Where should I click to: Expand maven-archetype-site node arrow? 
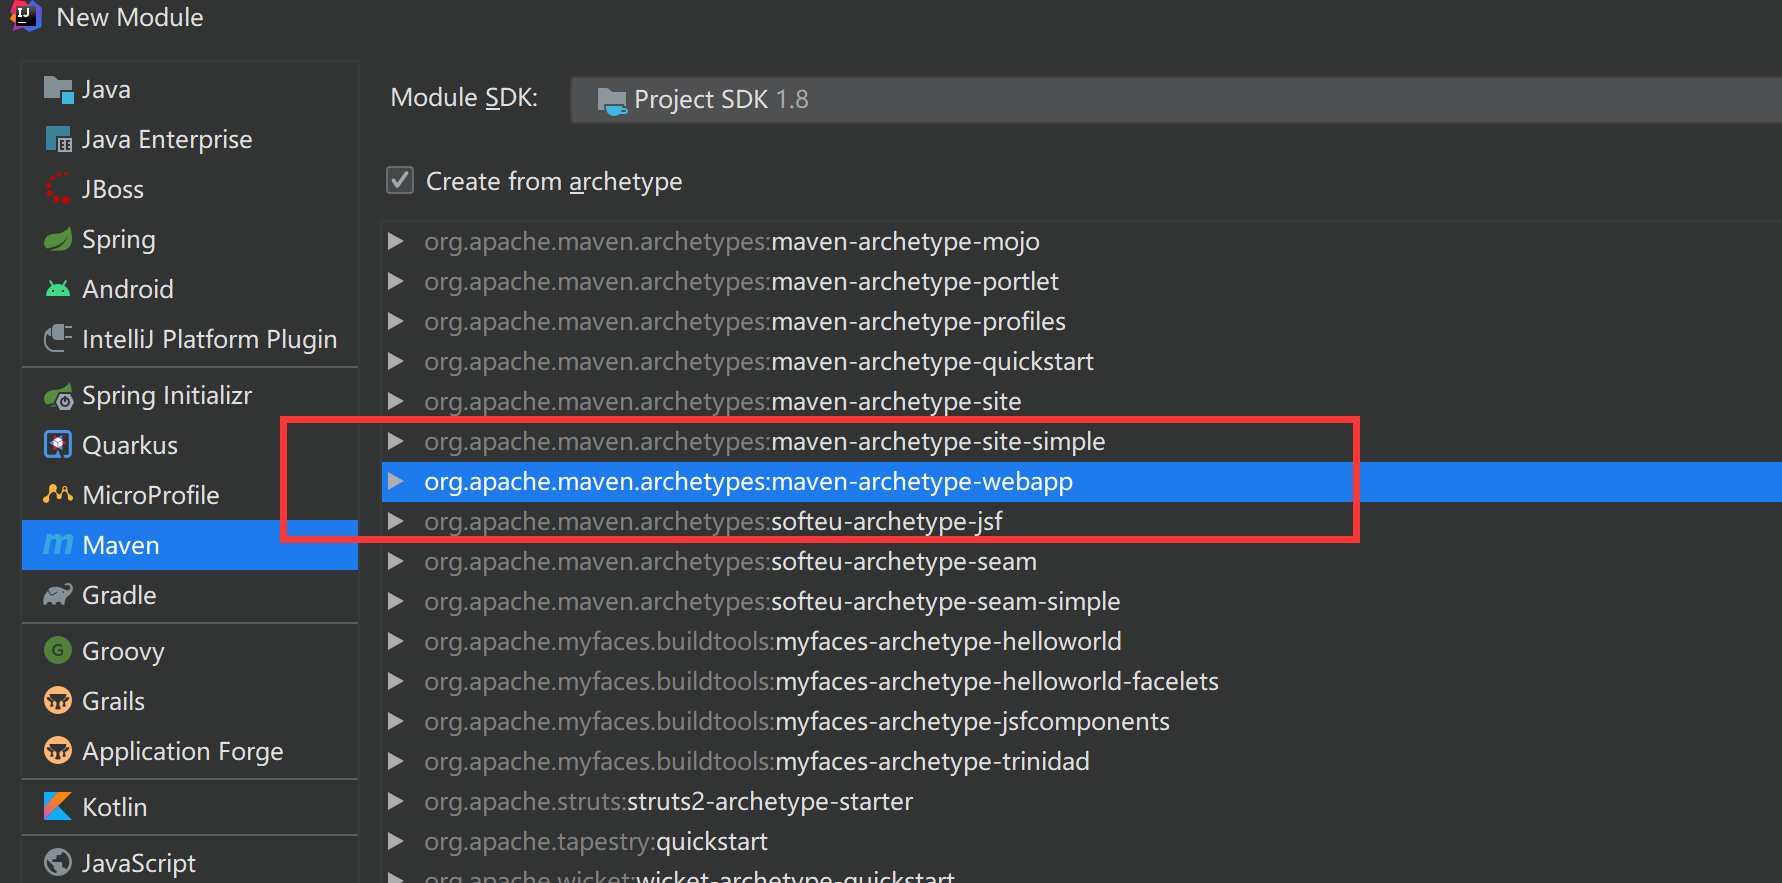[x=396, y=401]
